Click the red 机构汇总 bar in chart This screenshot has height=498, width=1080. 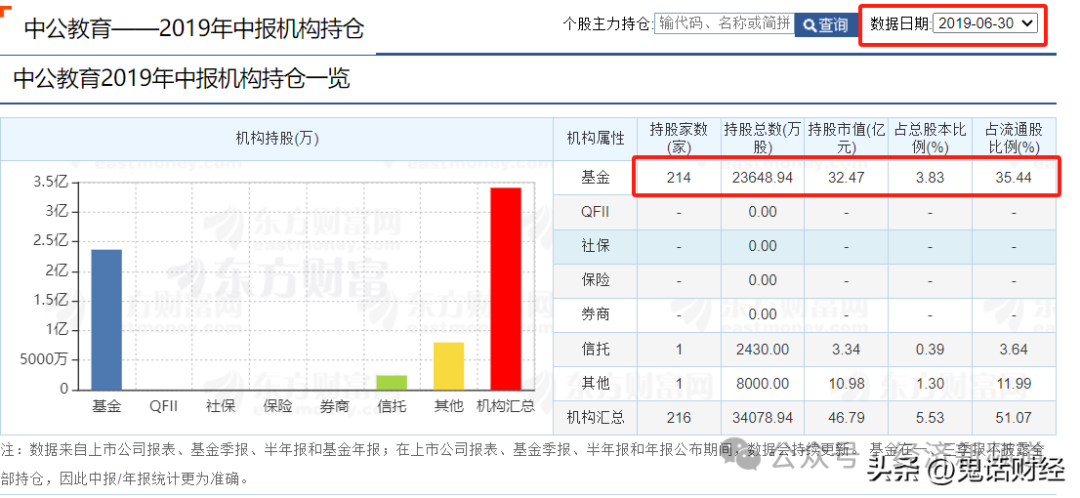point(506,289)
